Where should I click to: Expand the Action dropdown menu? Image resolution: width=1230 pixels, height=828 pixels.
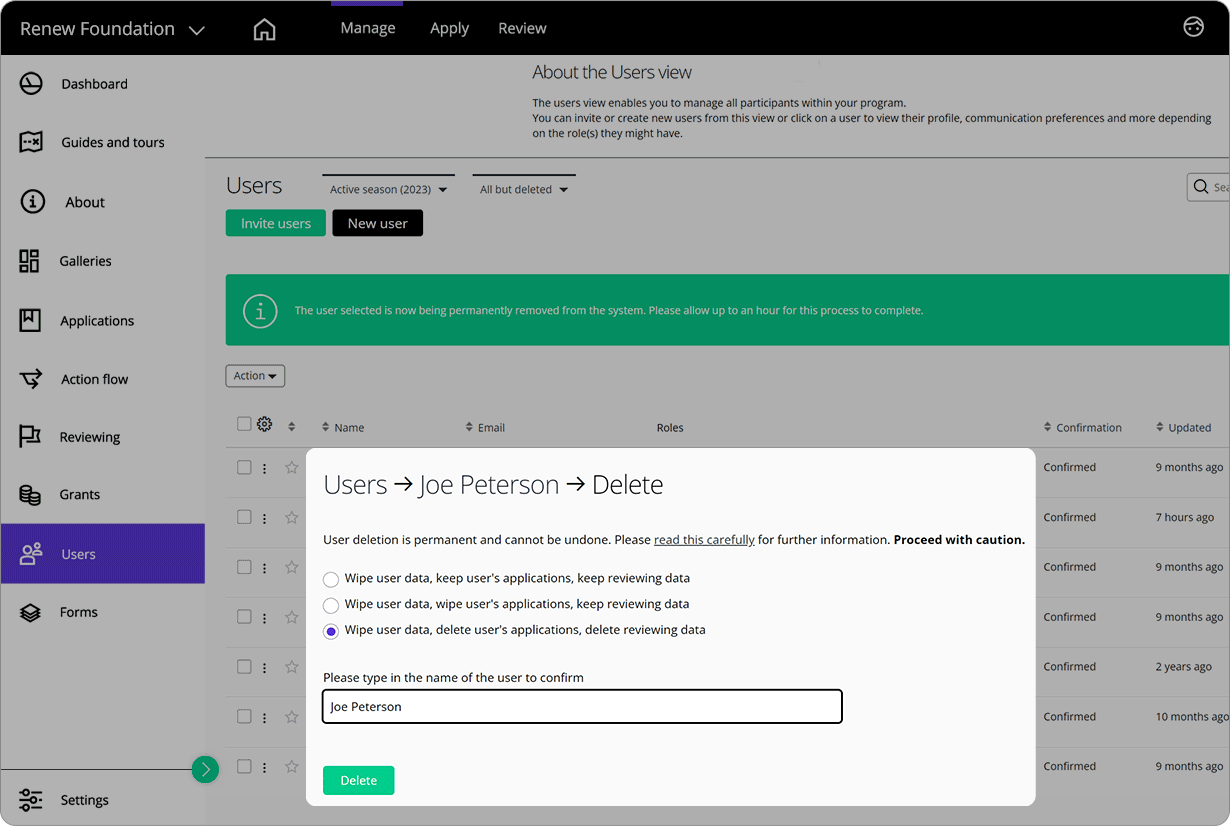pos(255,375)
